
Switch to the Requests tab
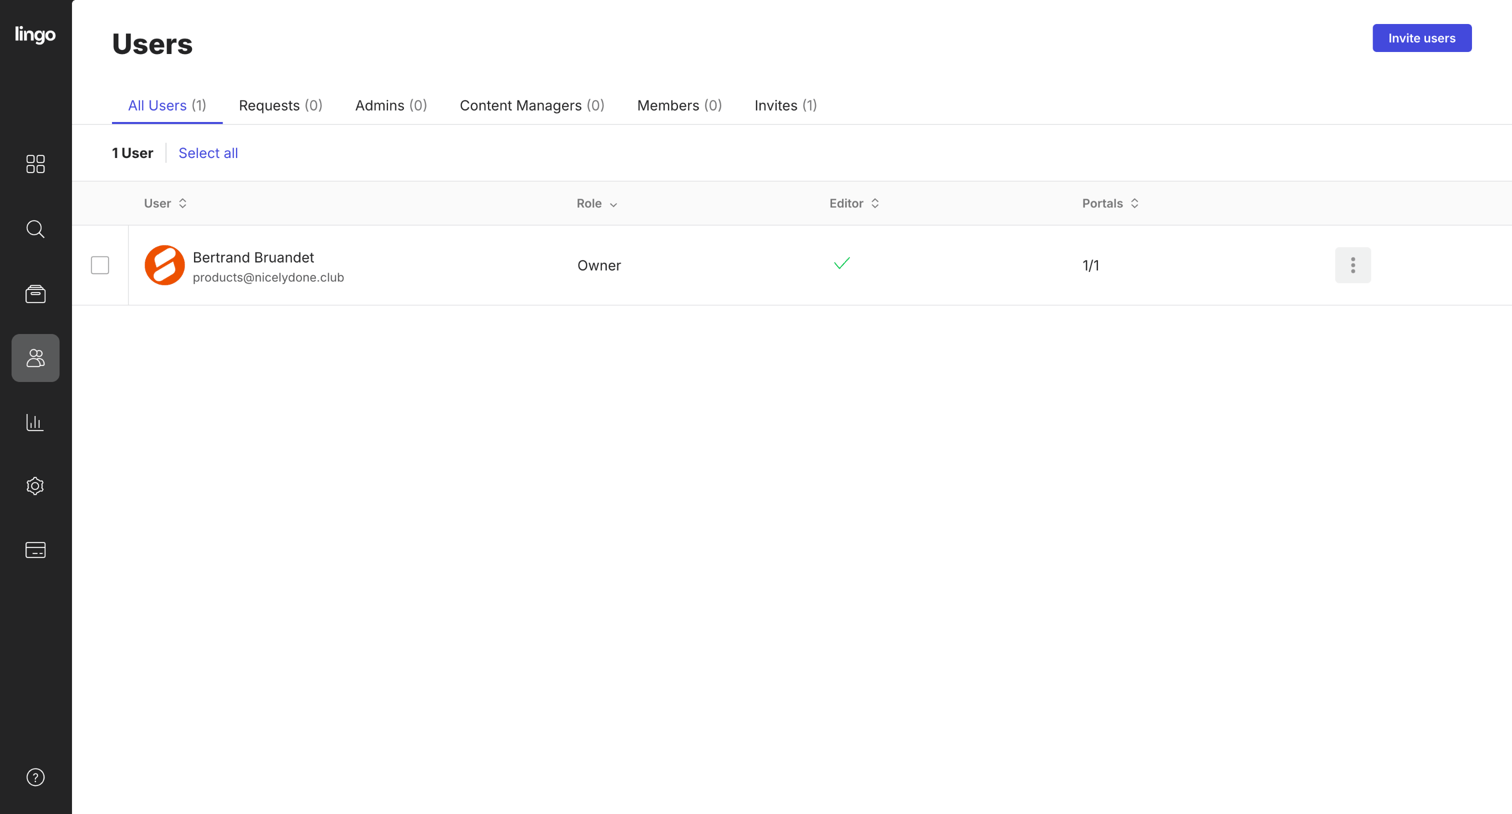(280, 105)
